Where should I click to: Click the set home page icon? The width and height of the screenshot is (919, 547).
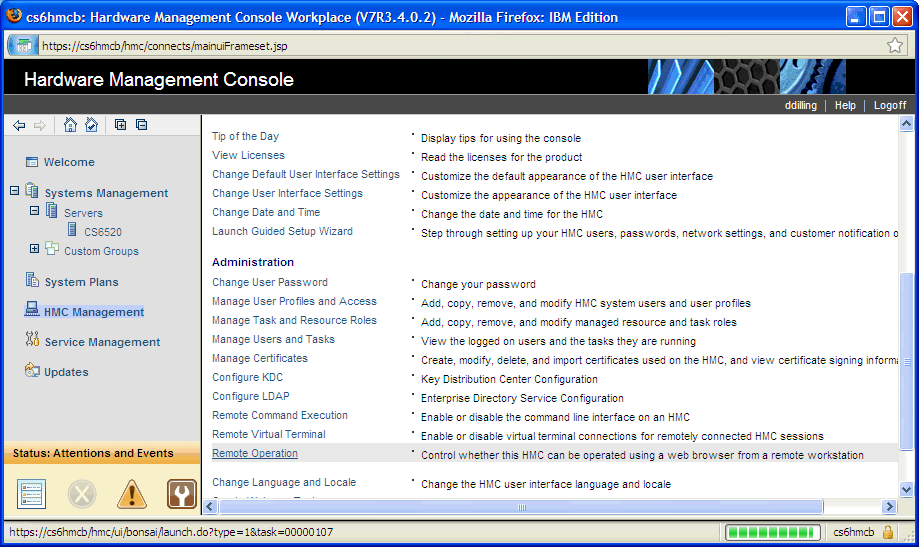click(91, 125)
